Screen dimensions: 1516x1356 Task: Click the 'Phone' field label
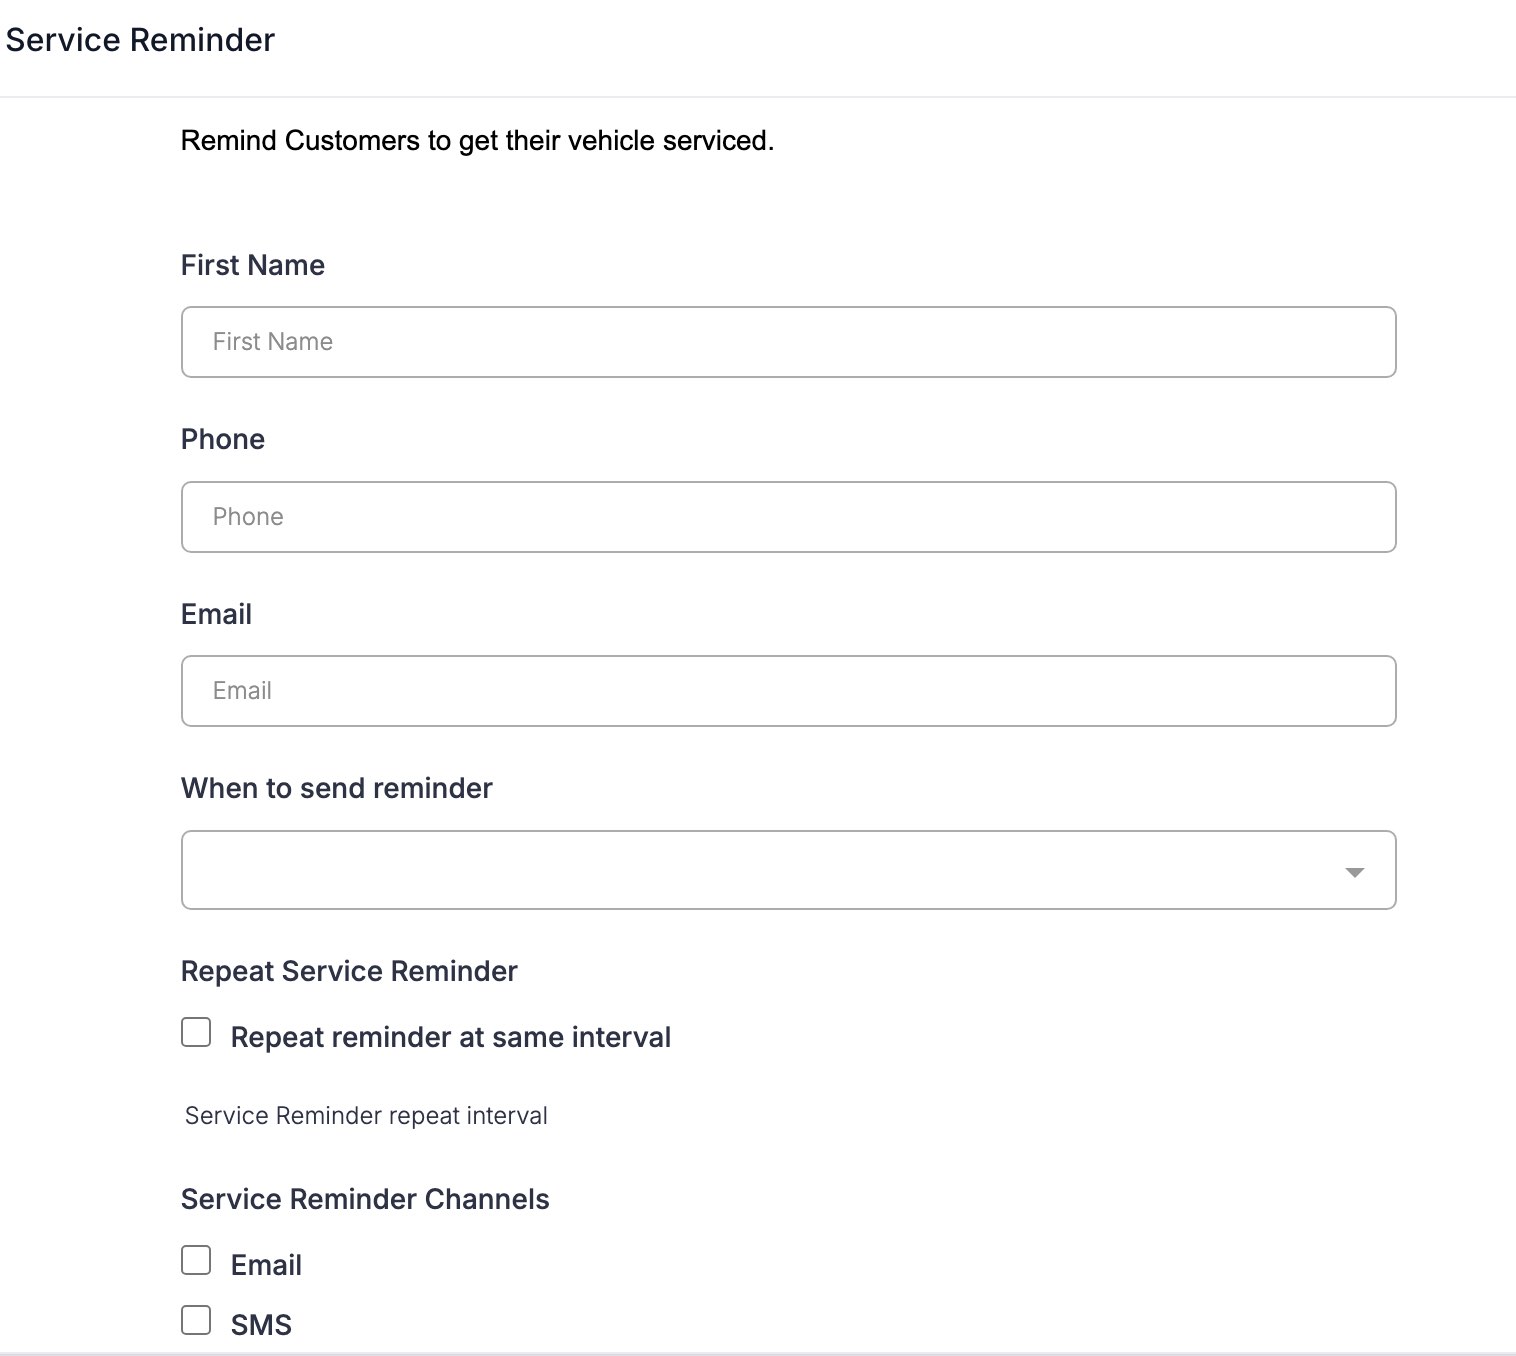point(223,439)
